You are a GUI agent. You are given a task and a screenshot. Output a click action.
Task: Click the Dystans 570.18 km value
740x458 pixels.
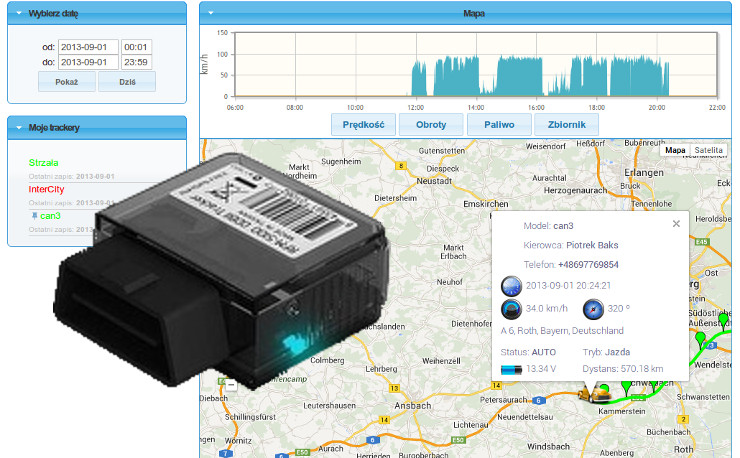point(622,369)
